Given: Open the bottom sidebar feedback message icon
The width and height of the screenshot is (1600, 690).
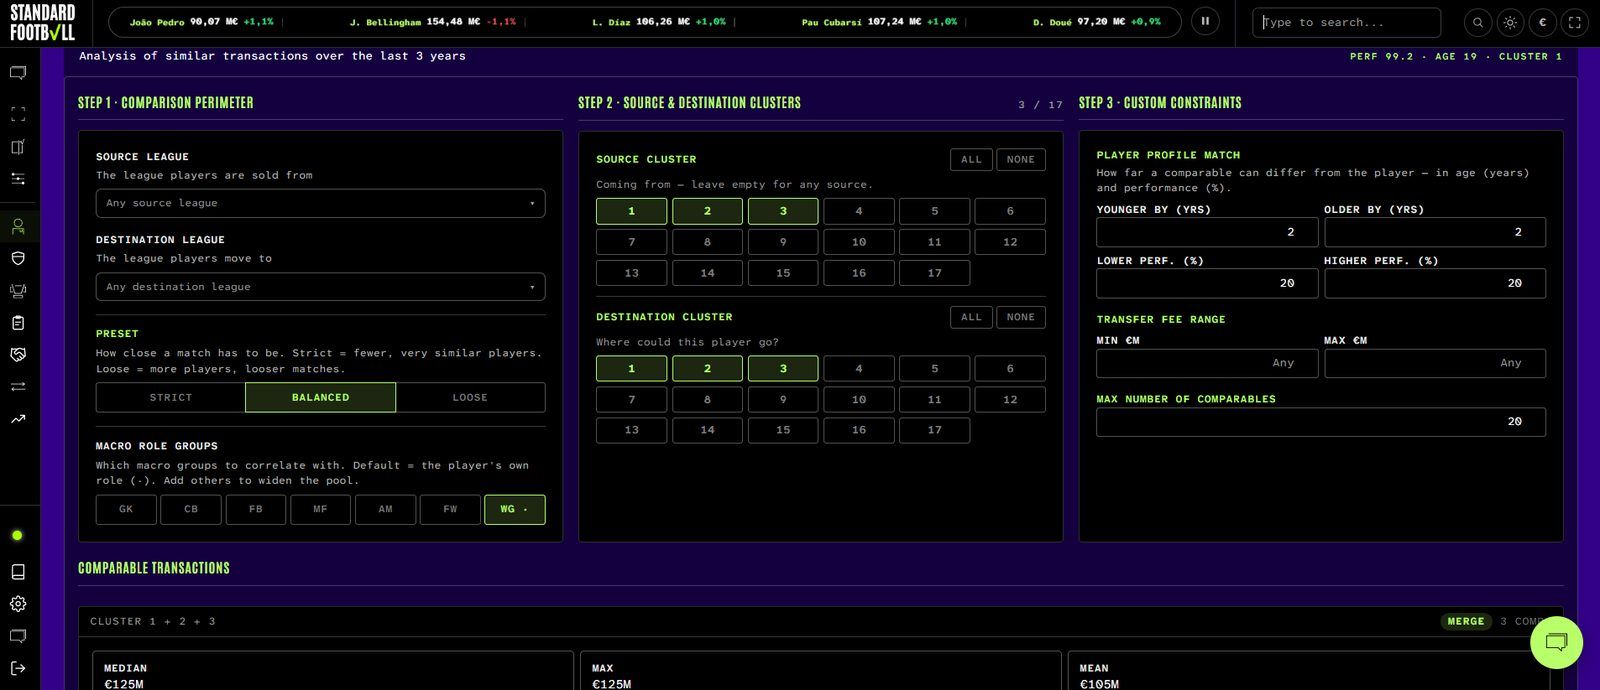Looking at the screenshot, I should [x=18, y=636].
